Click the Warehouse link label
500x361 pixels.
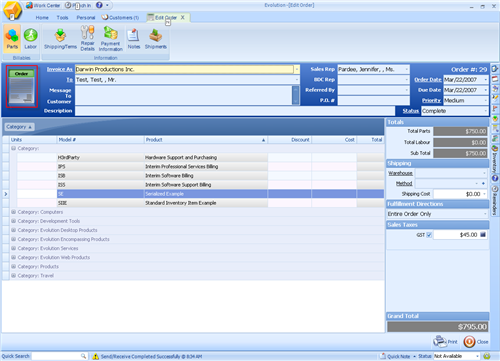click(400, 173)
